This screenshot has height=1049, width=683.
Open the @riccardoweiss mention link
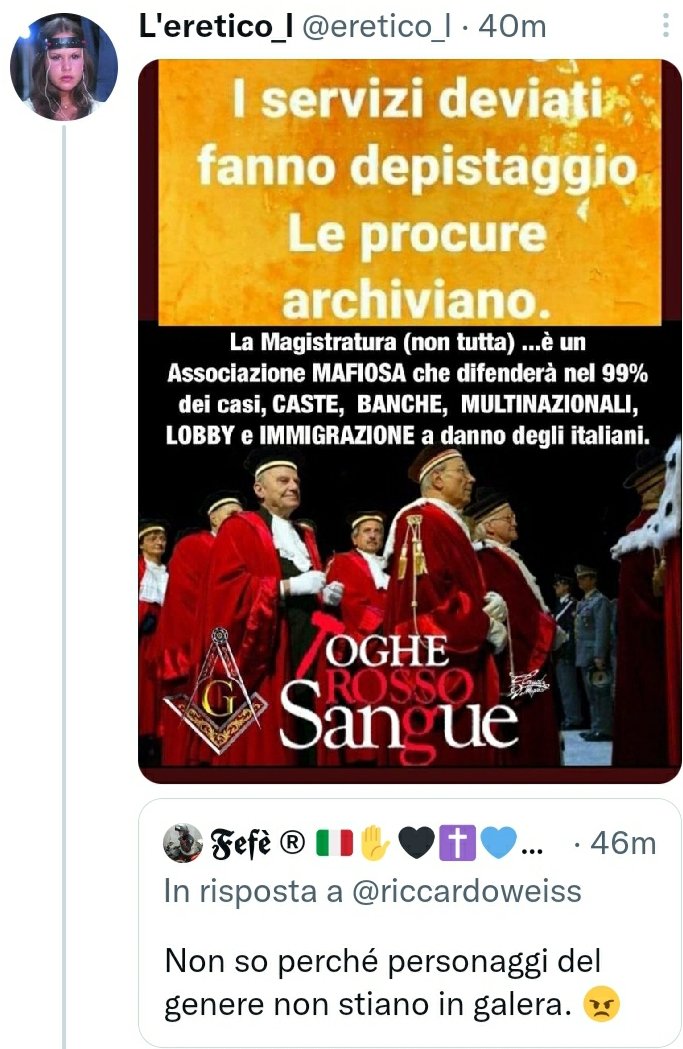tap(466, 891)
